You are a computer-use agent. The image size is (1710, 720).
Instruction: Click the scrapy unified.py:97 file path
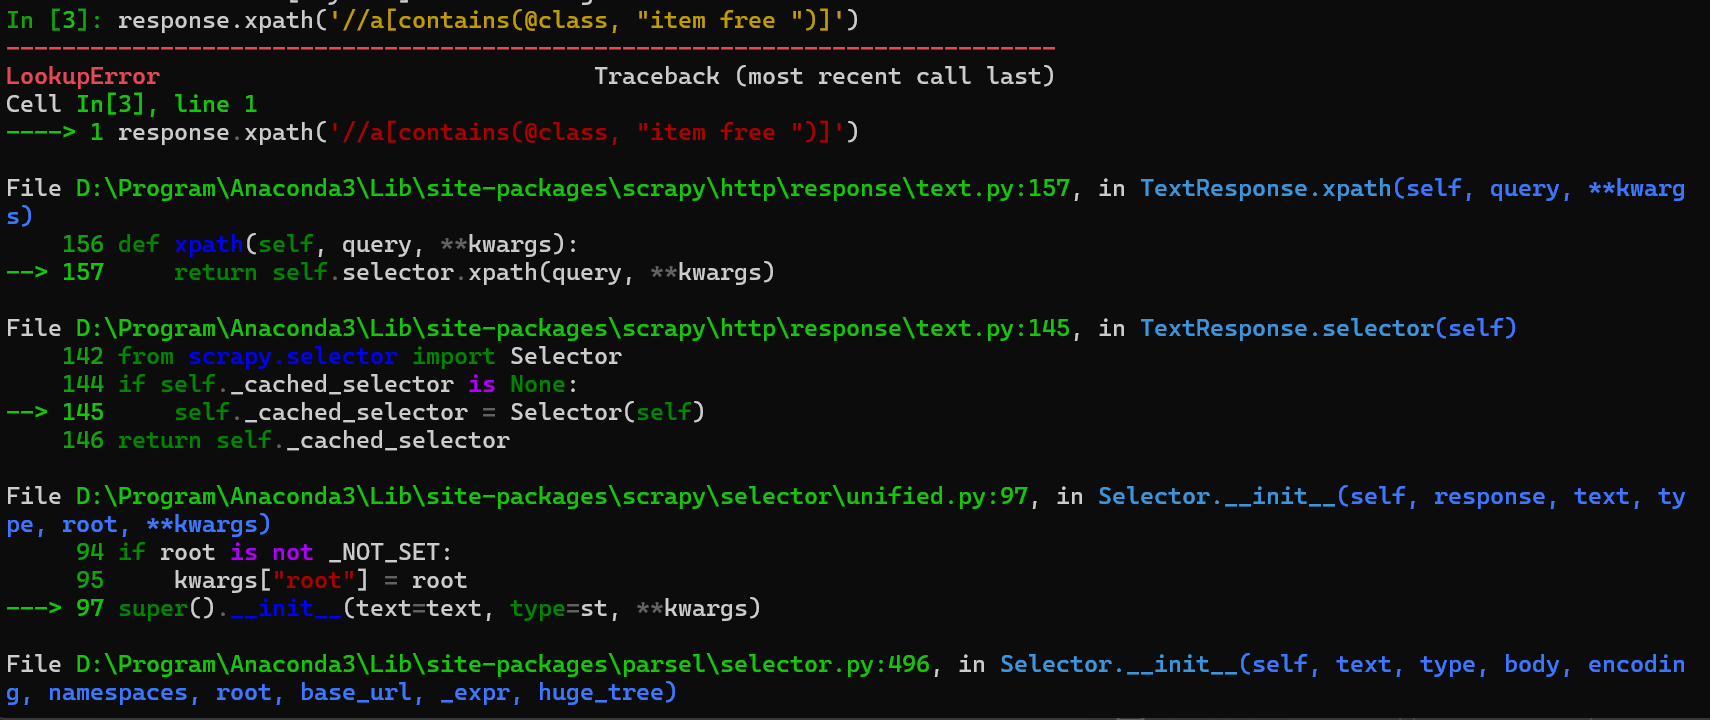coord(551,497)
